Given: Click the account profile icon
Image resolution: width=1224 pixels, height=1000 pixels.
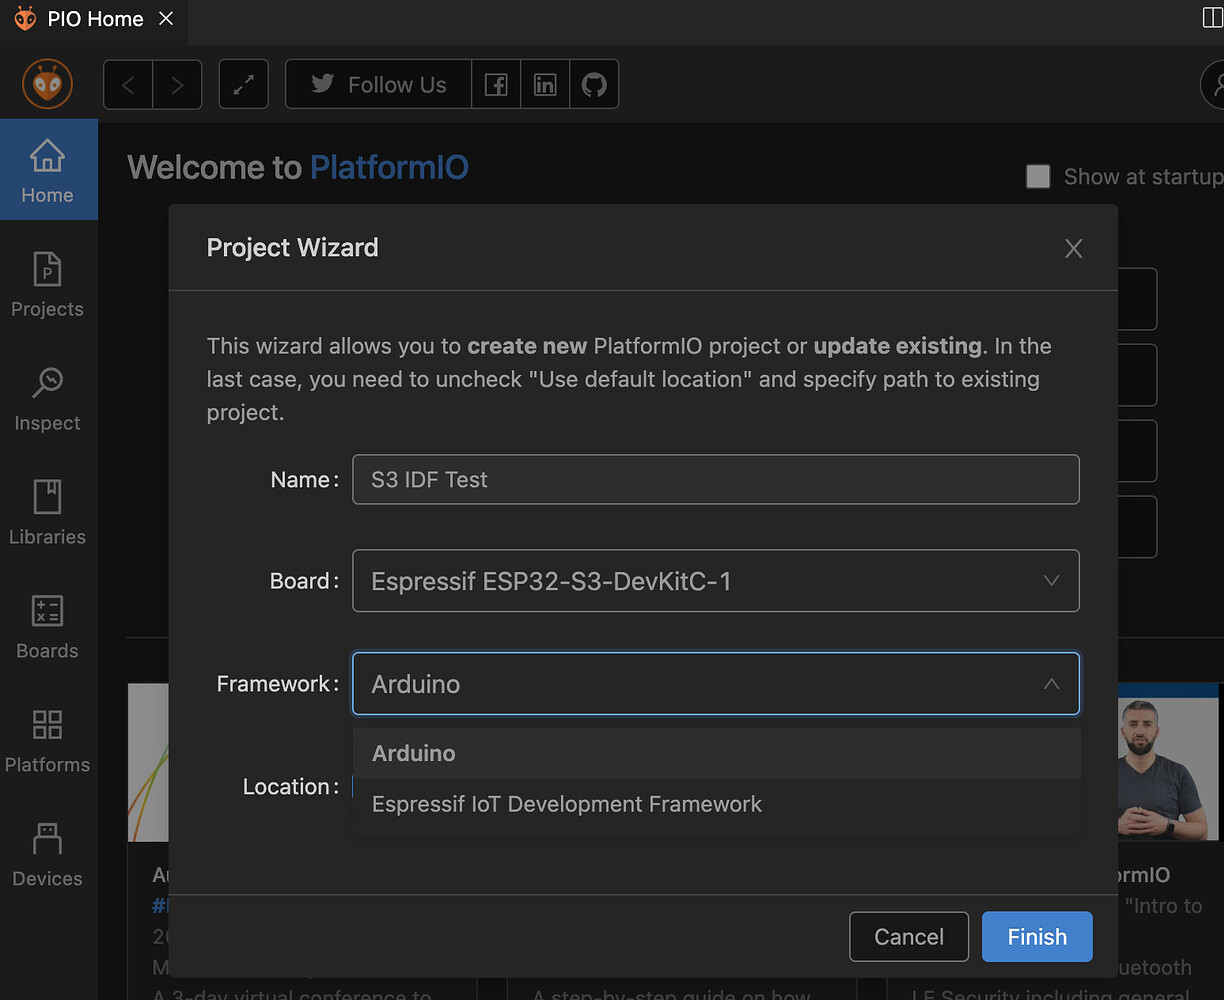Looking at the screenshot, I should [1214, 85].
